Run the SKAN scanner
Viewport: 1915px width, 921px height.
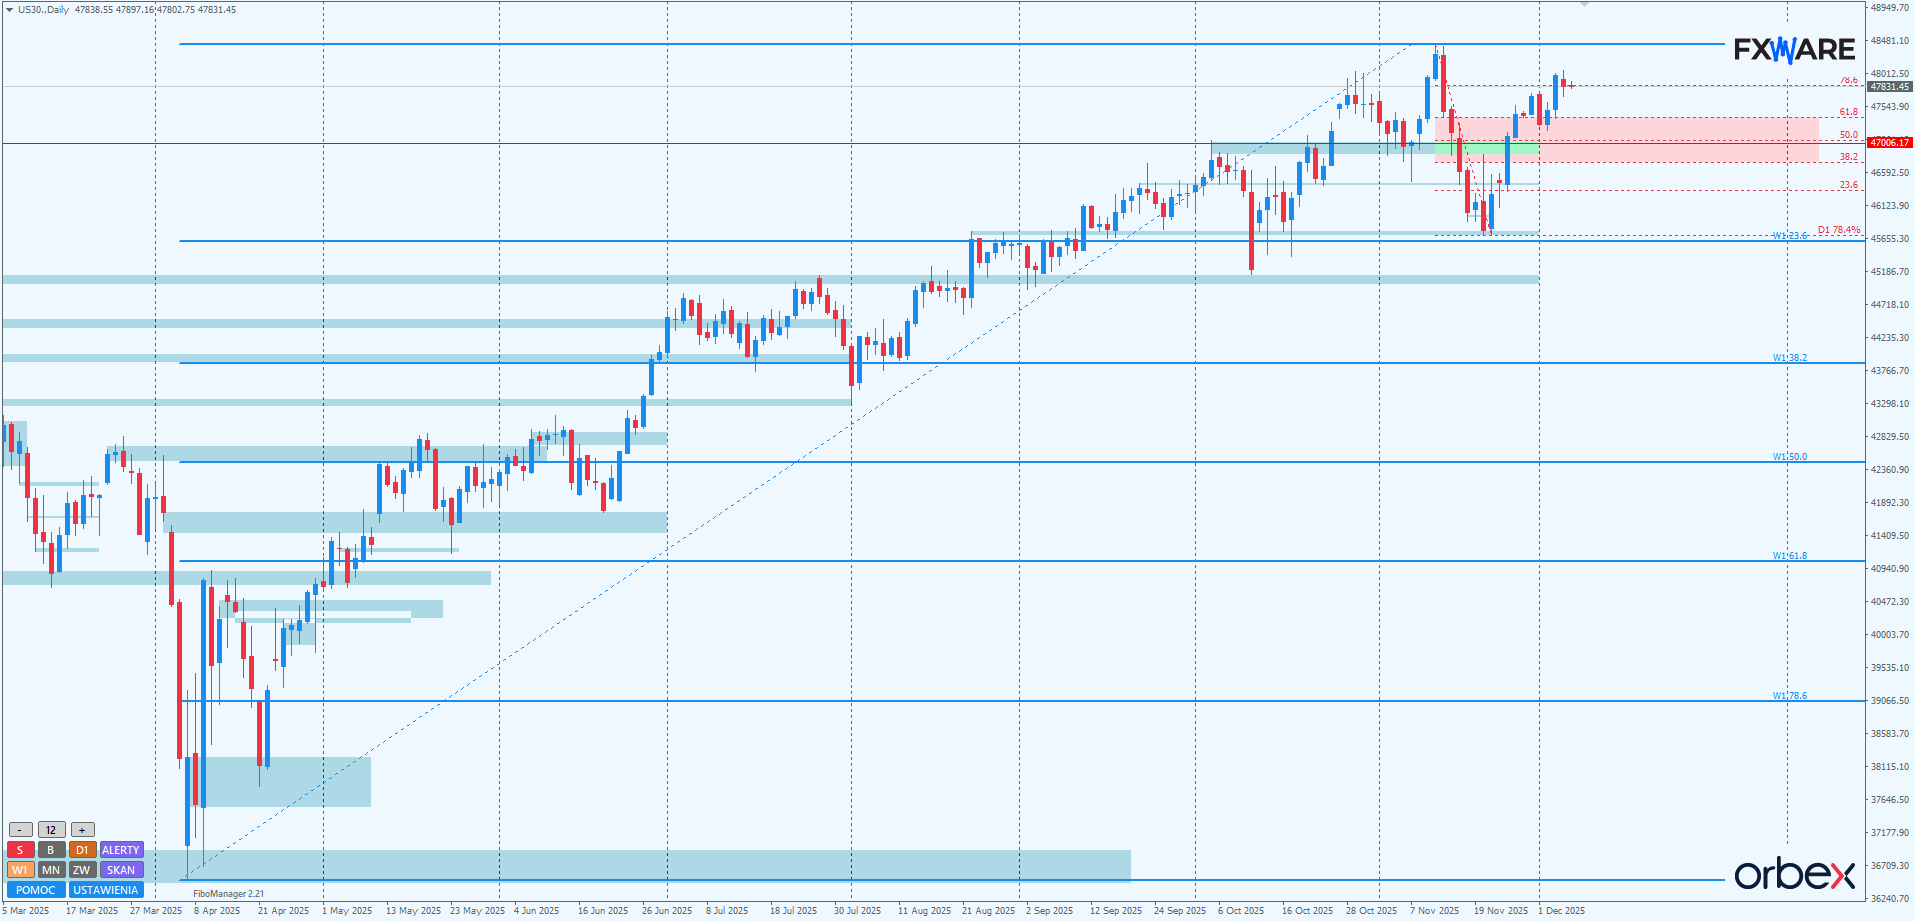pos(121,870)
